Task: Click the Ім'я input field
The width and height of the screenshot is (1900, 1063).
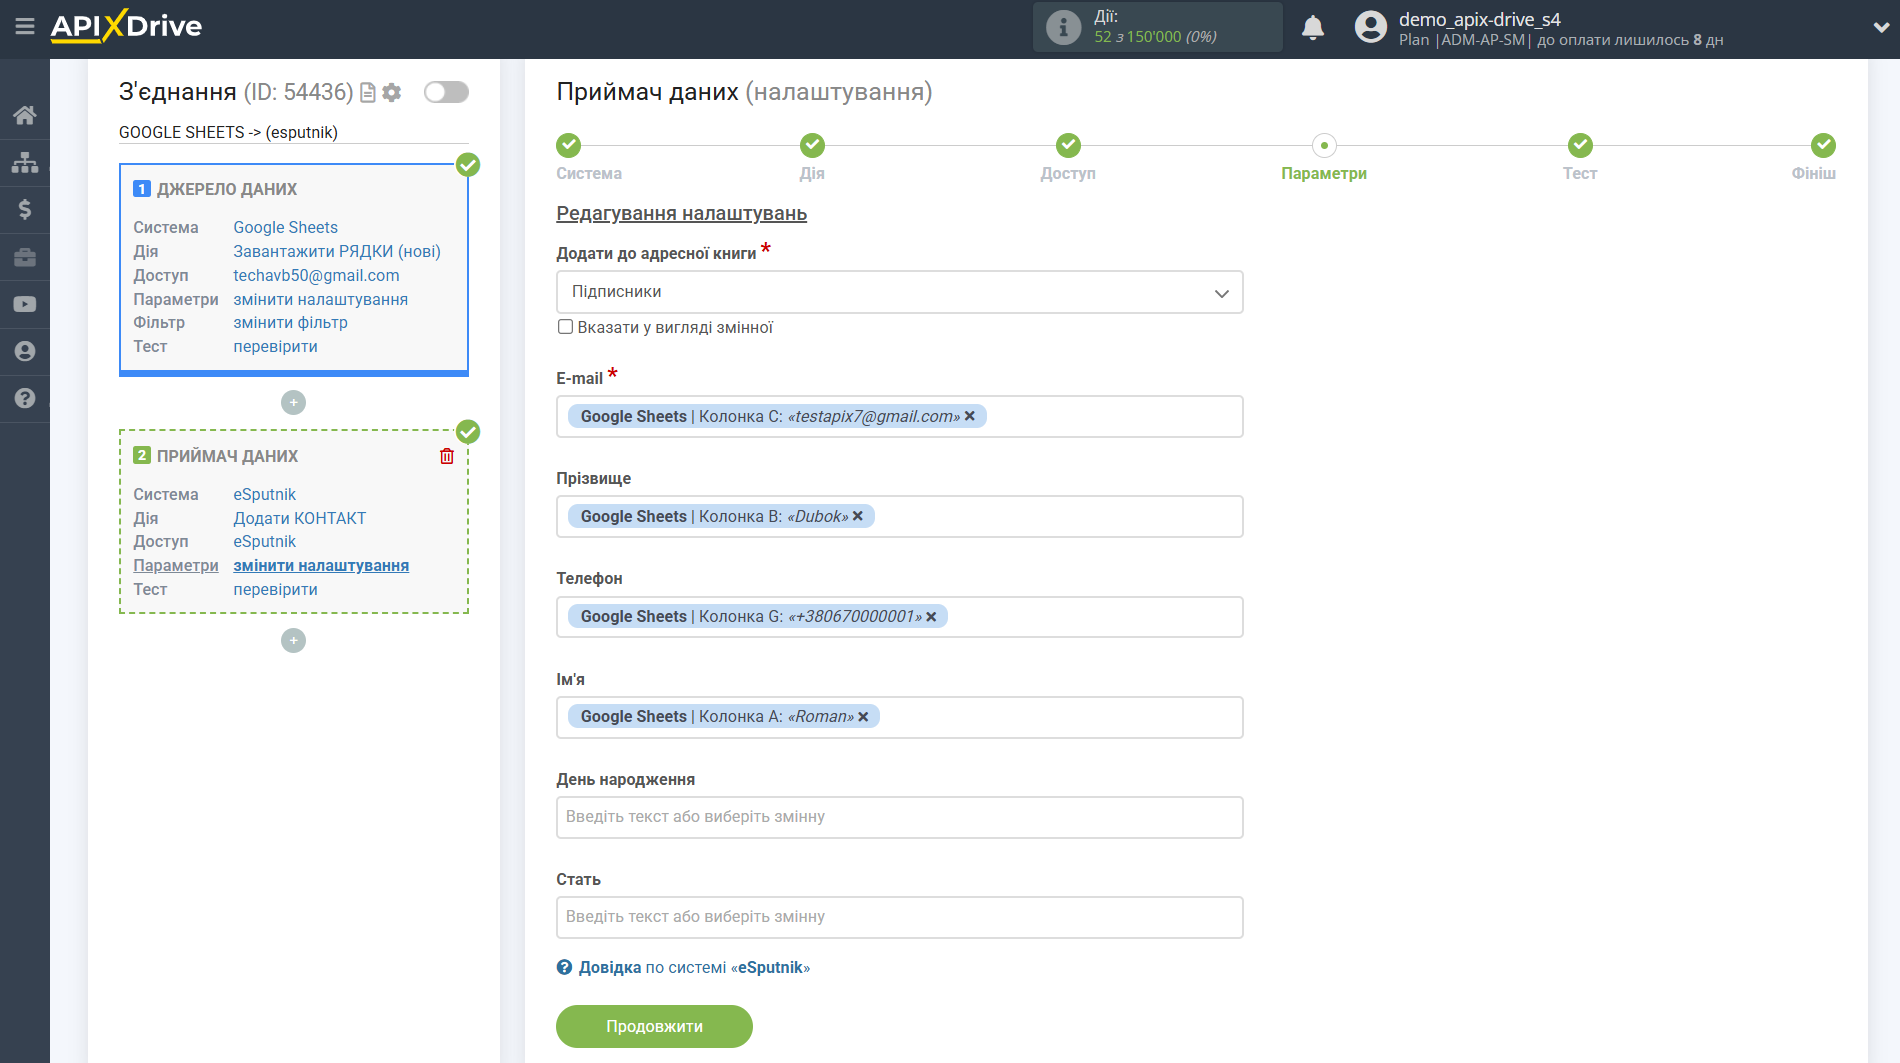Action: click(899, 717)
